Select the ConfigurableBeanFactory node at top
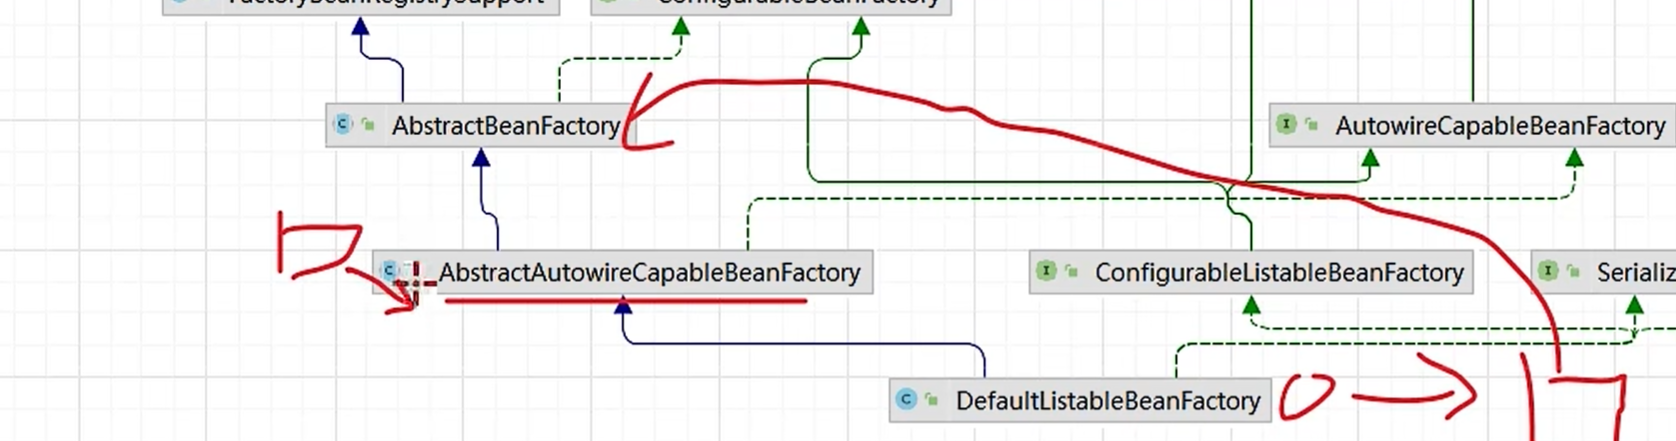The width and height of the screenshot is (1676, 441). pyautogui.click(x=798, y=3)
